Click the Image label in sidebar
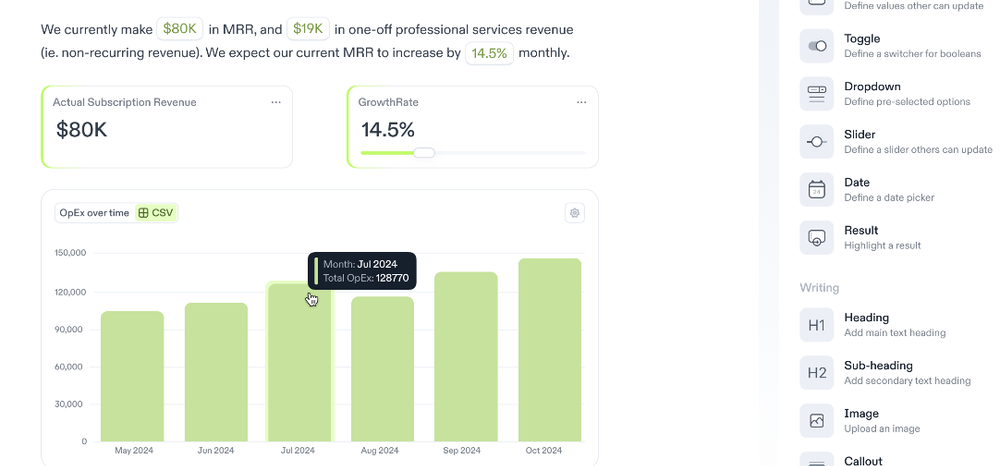 (x=861, y=414)
